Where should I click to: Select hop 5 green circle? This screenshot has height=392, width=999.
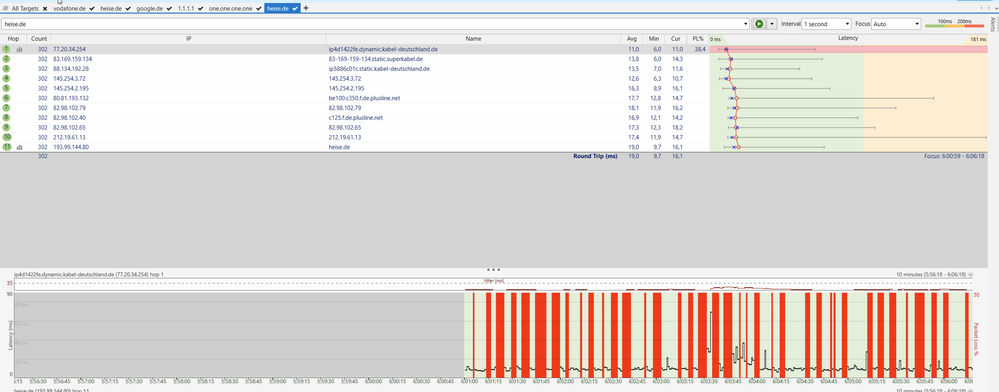click(x=6, y=88)
